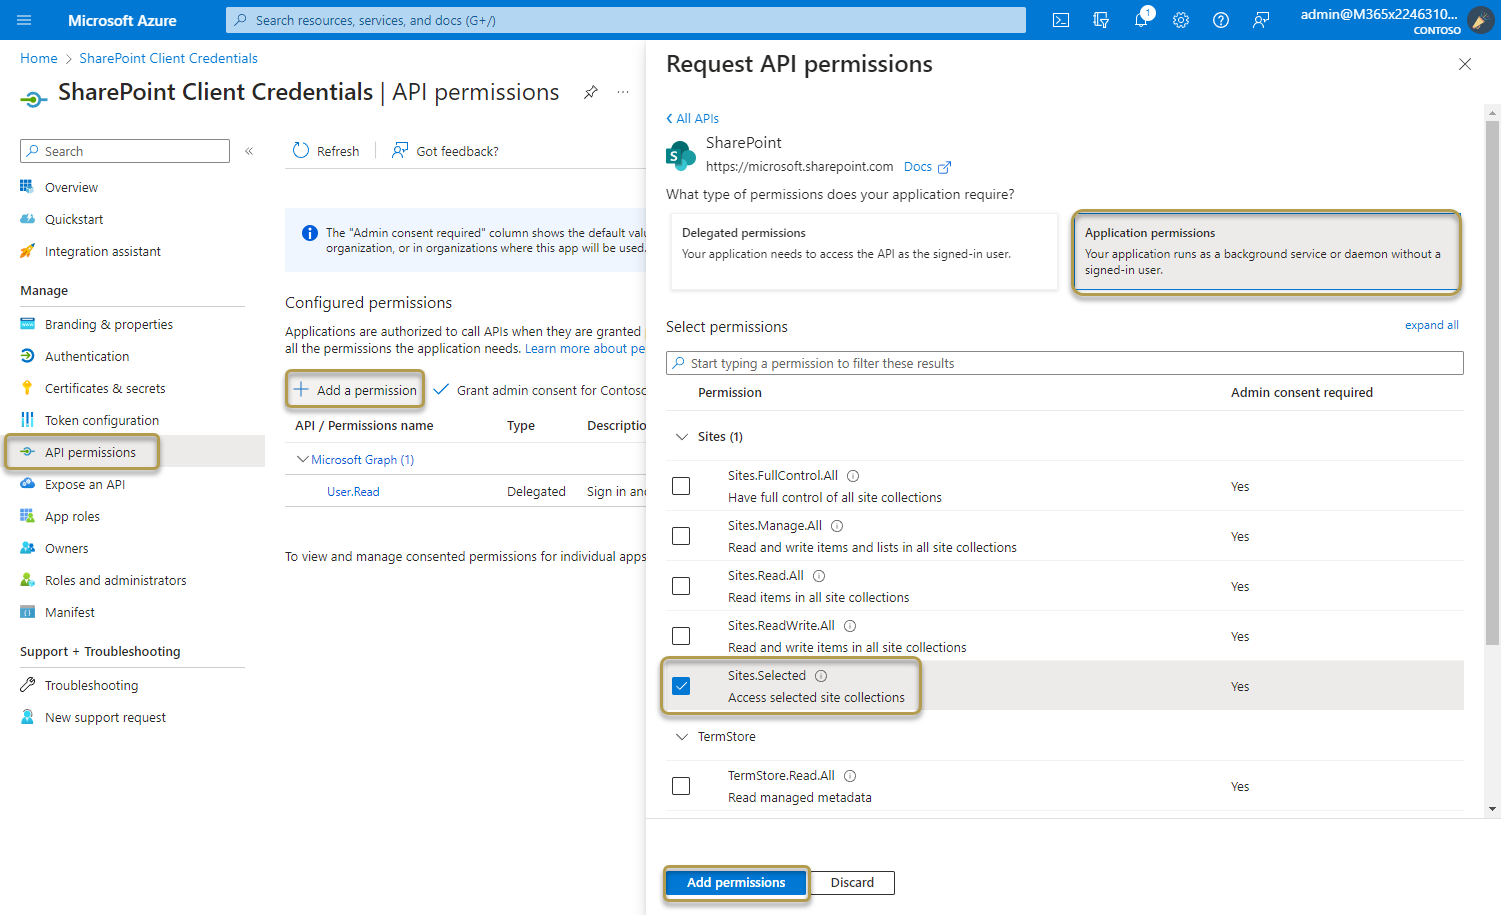This screenshot has width=1501, height=915.
Task: Click the Add permissions button
Action: click(x=736, y=882)
